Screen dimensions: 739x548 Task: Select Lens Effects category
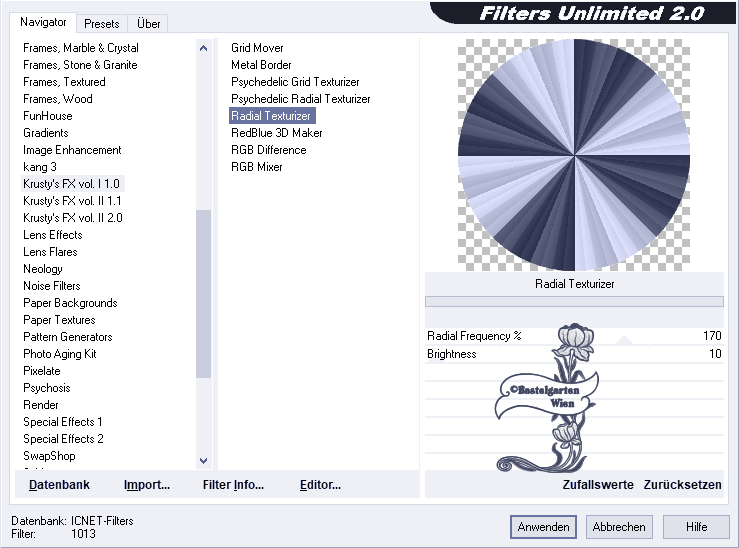(x=52, y=235)
